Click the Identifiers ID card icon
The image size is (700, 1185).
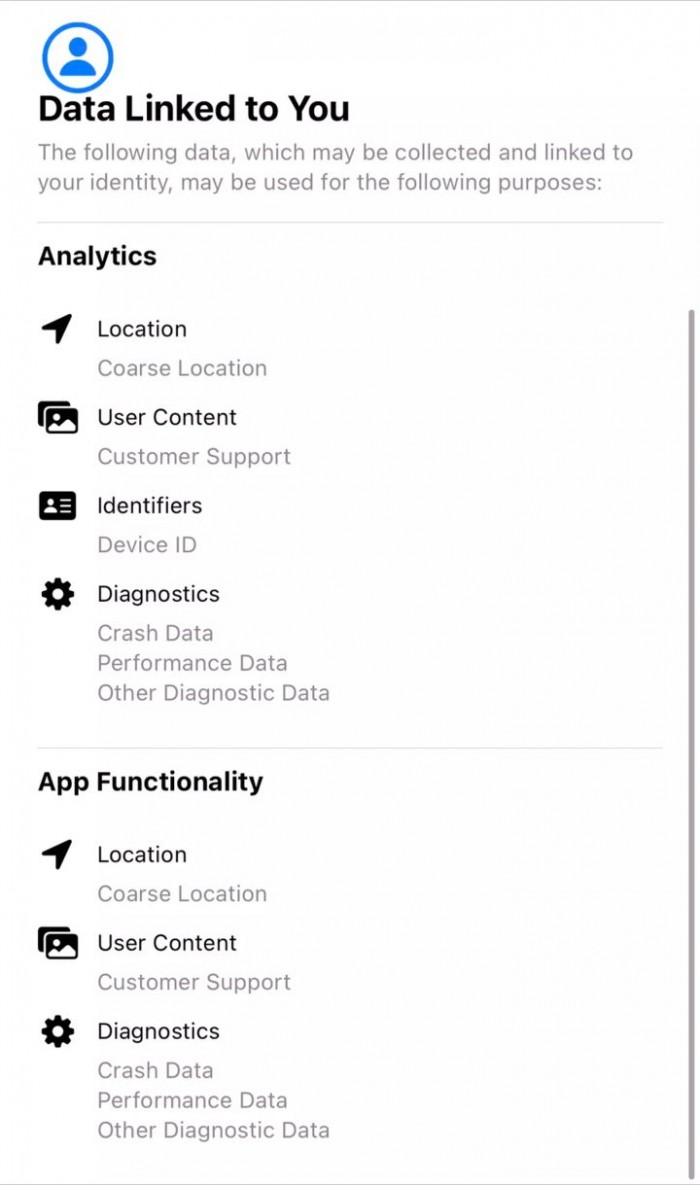57,506
